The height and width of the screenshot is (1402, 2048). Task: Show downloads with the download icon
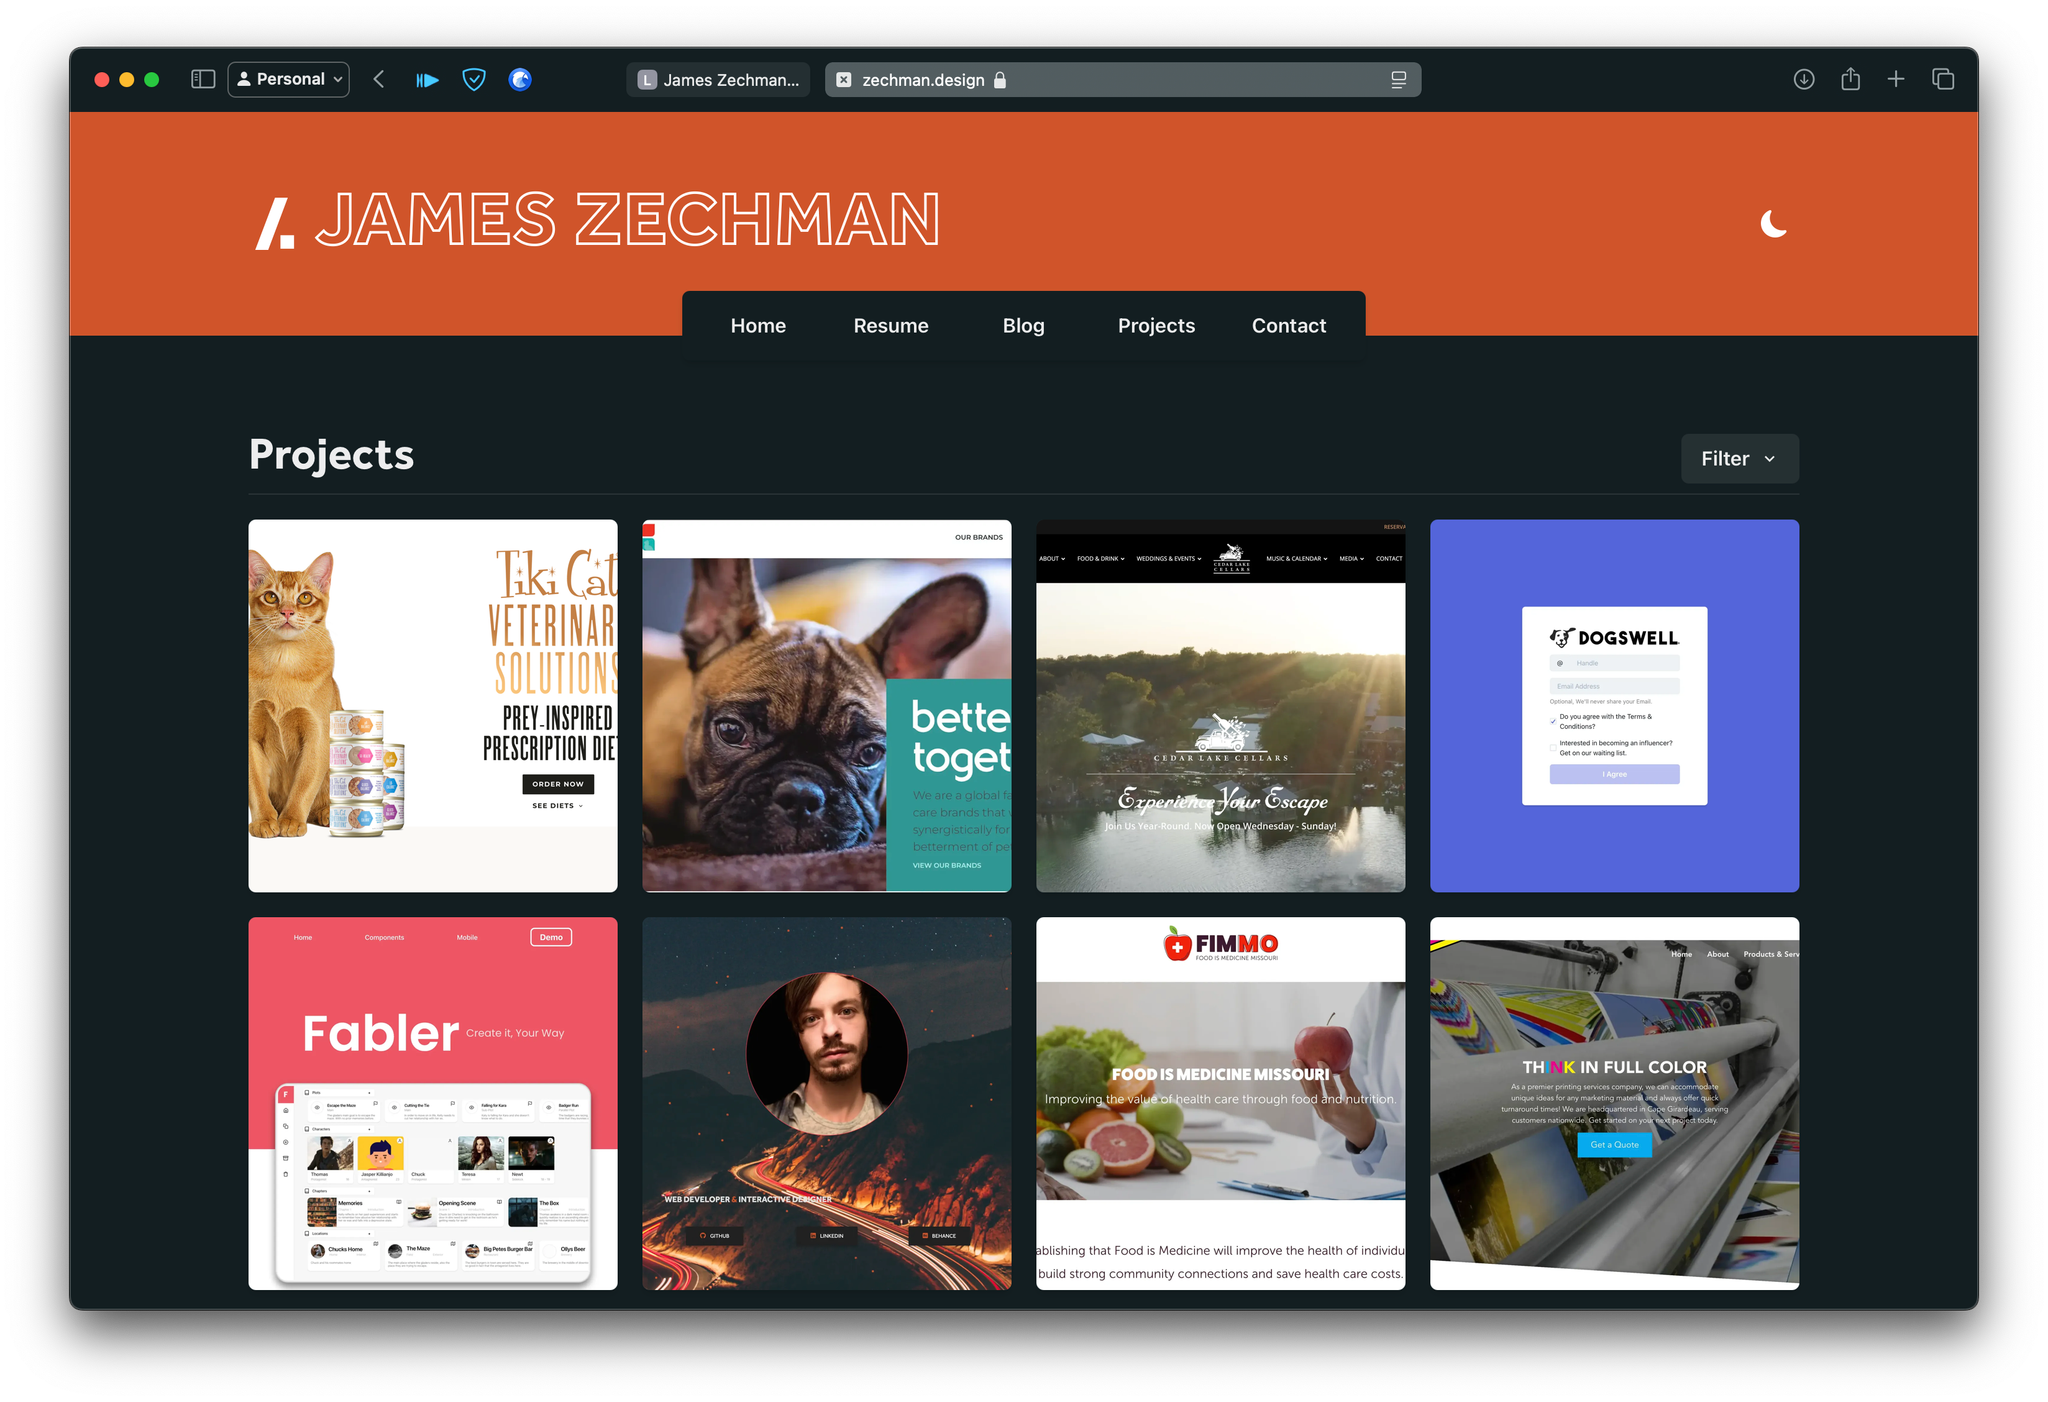pos(1804,79)
